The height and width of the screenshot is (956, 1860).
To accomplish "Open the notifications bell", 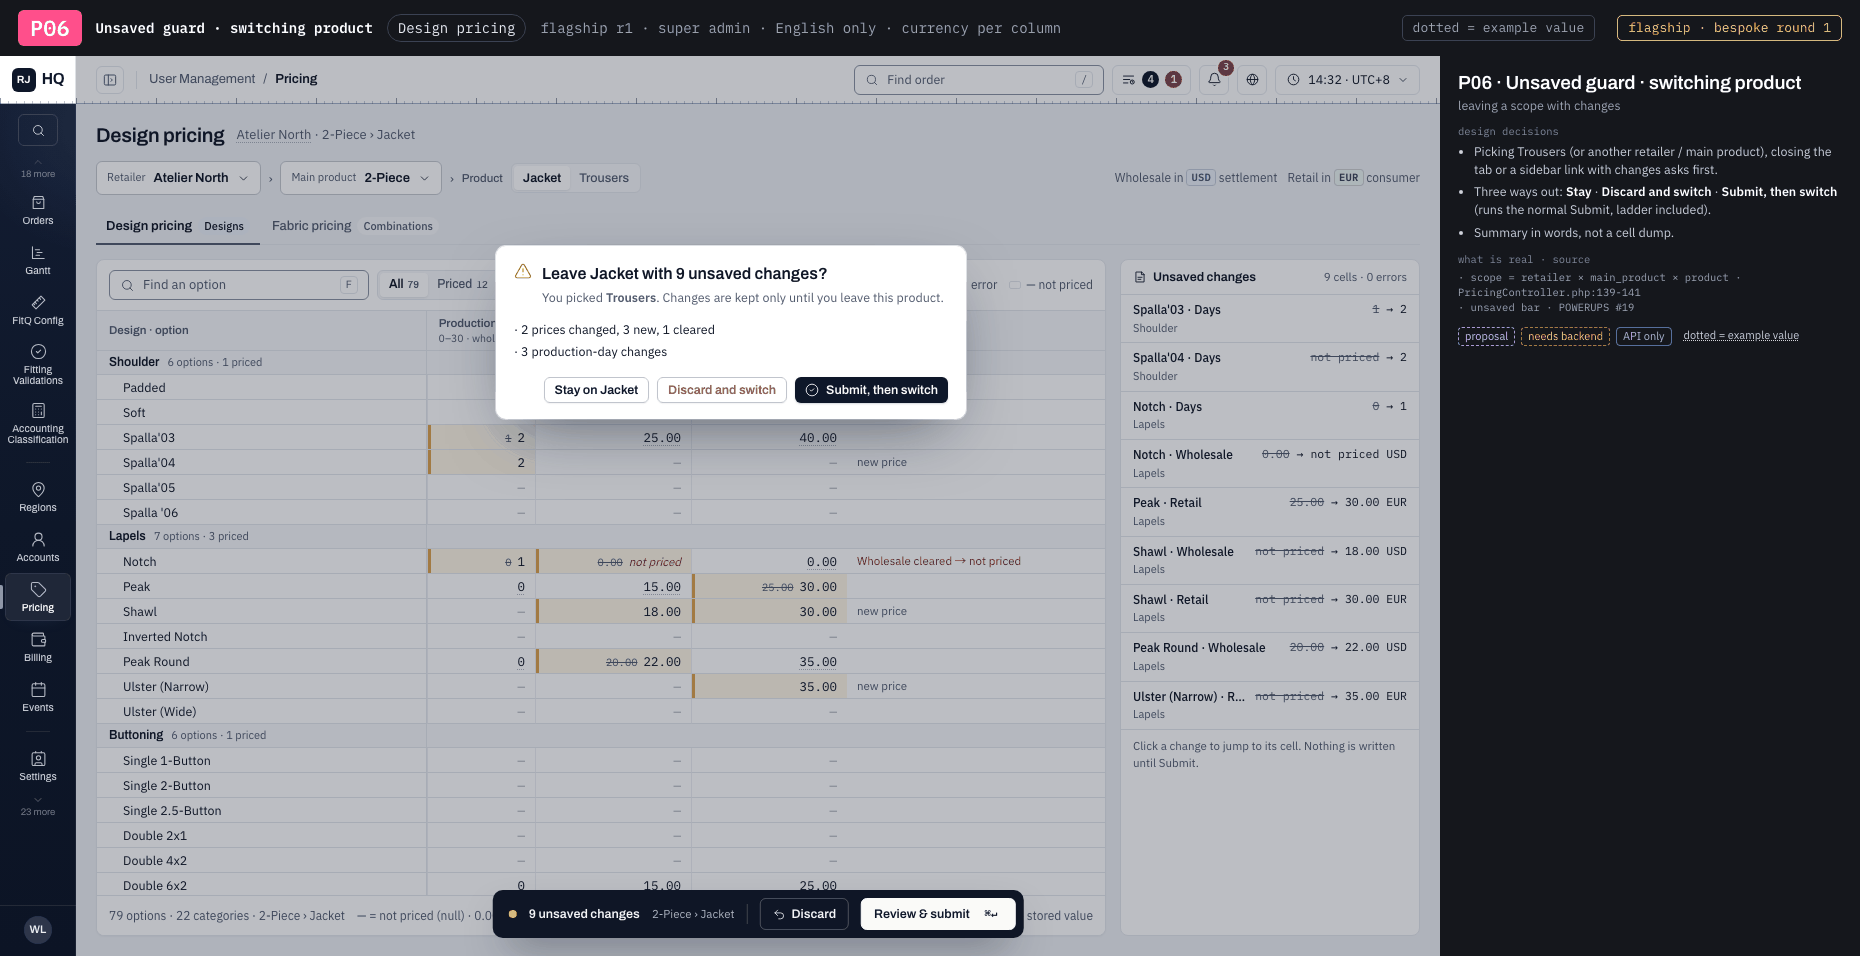I will [x=1214, y=80].
